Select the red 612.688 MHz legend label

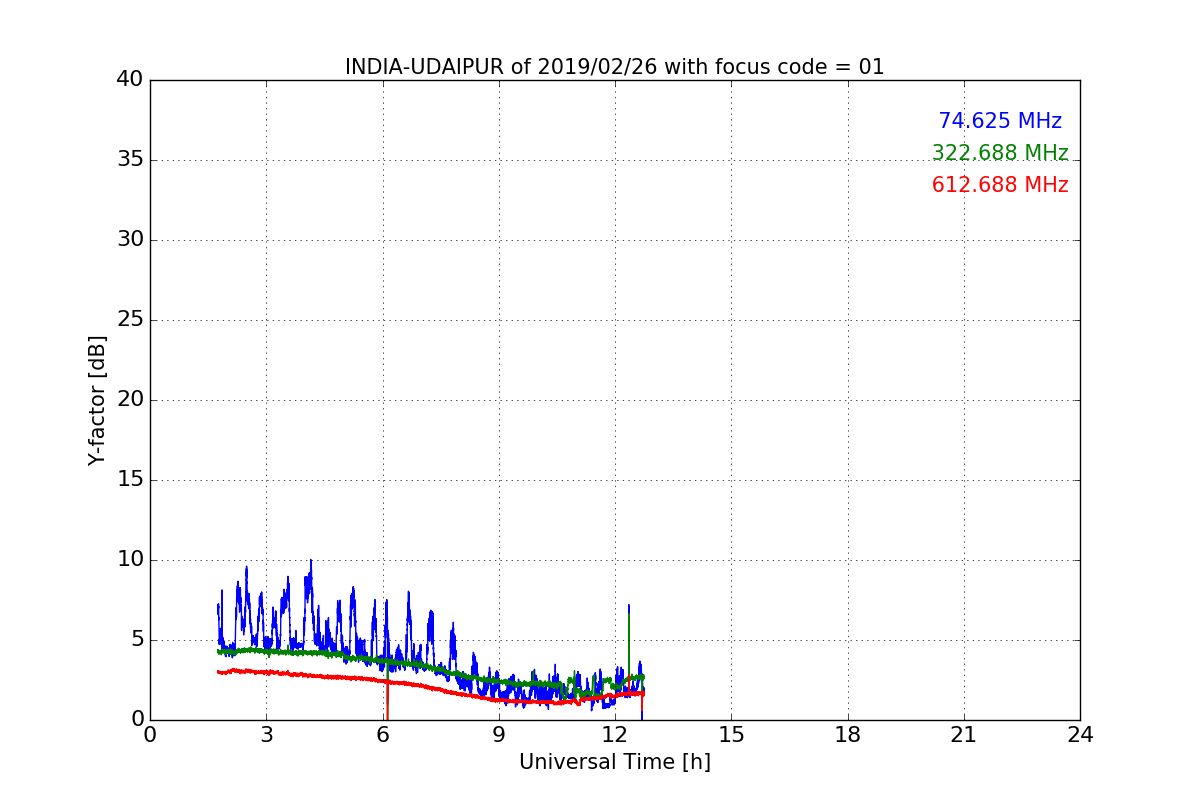[x=1000, y=185]
